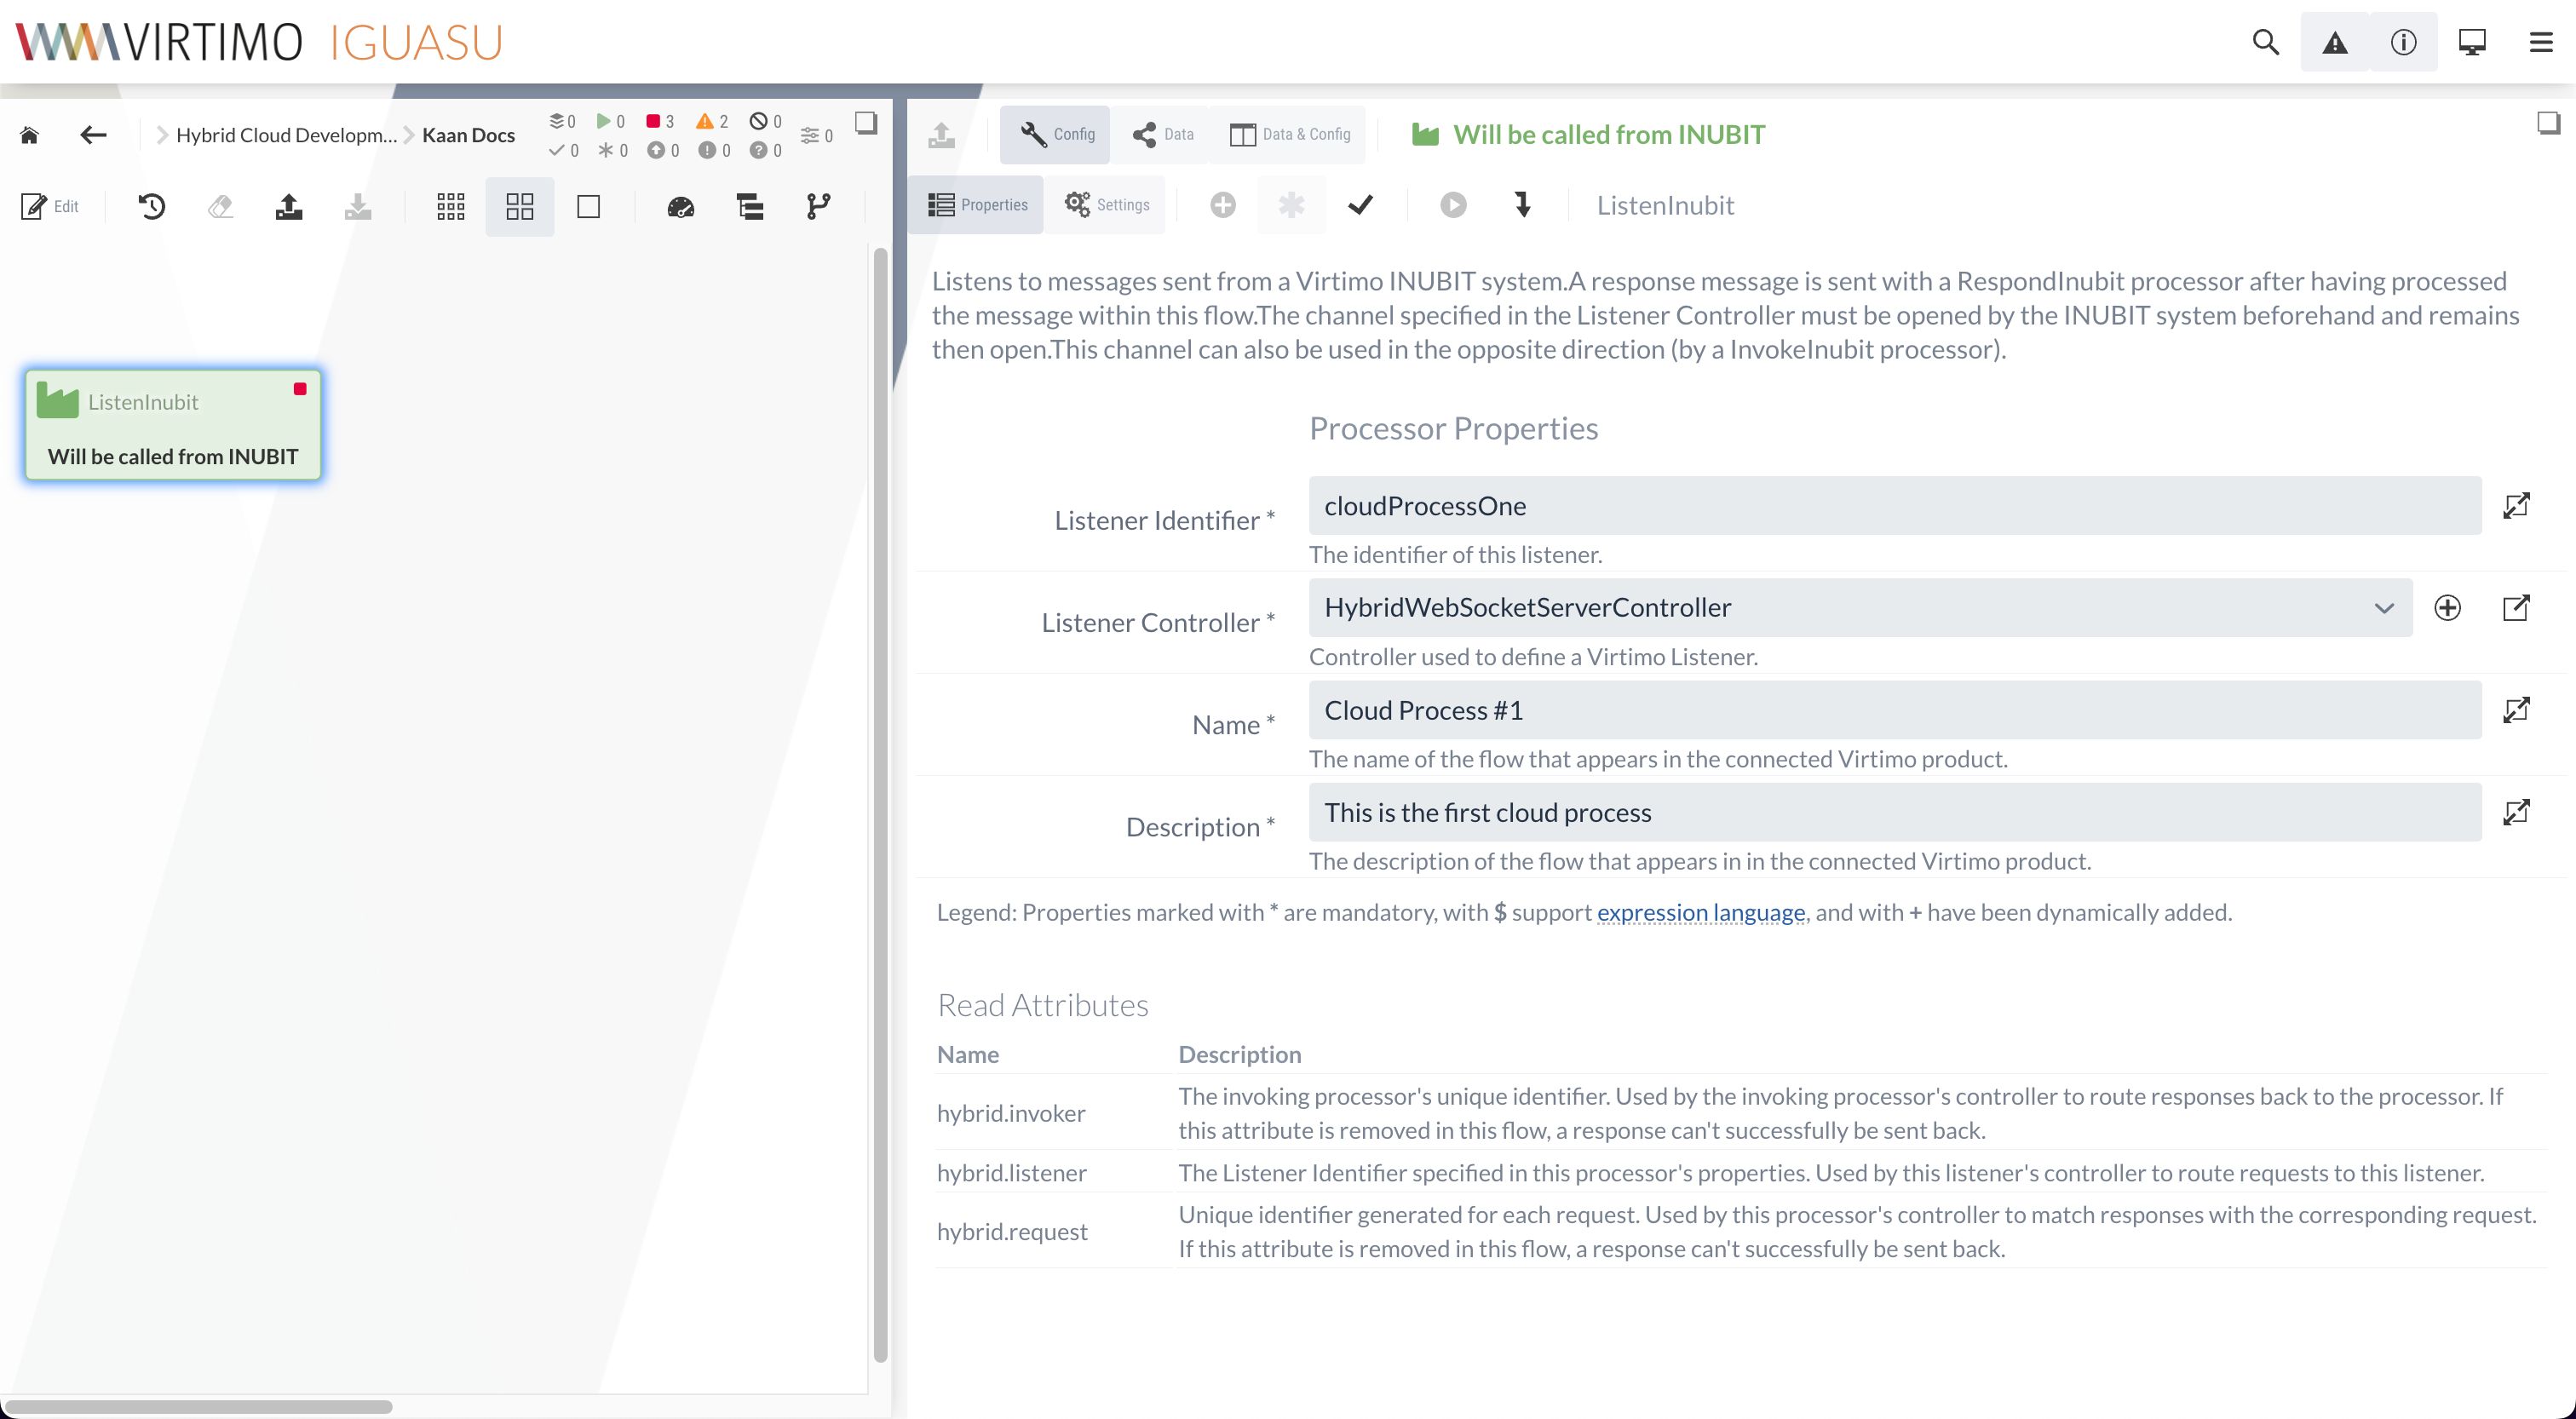This screenshot has height=1419, width=2576.
Task: Open the hamburger menu icon
Action: (2540, 42)
